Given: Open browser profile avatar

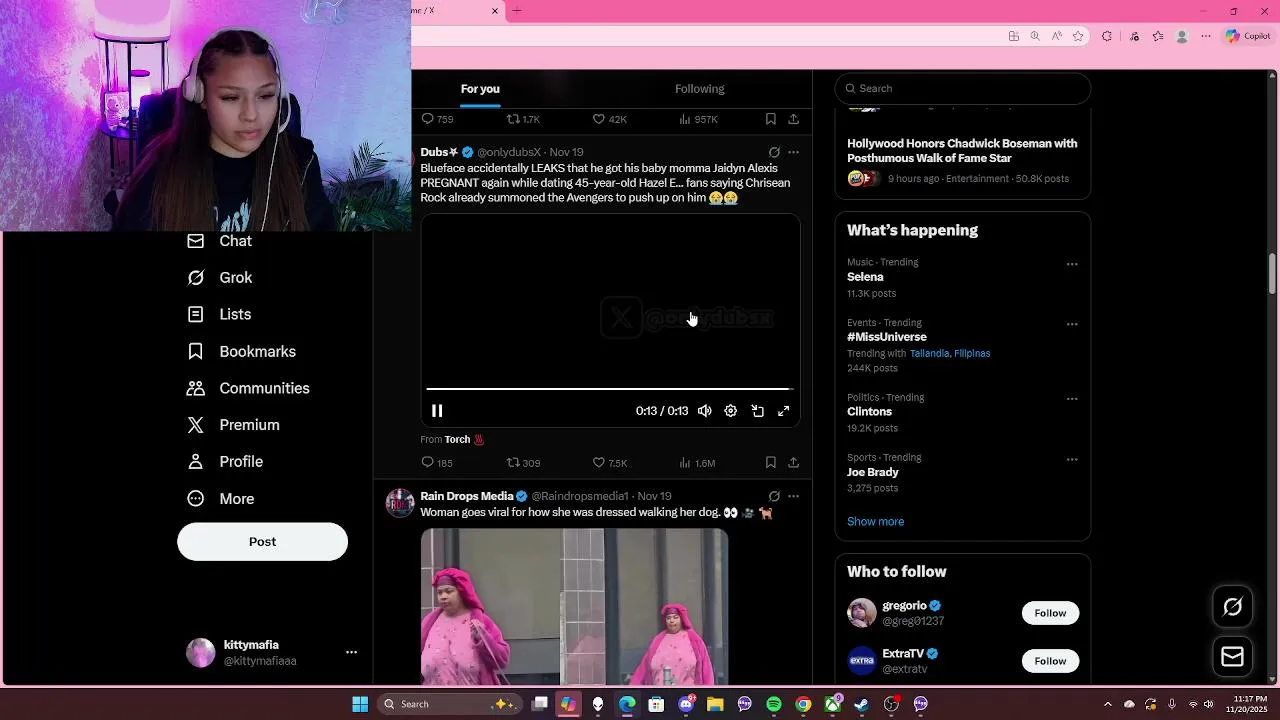Looking at the screenshot, I should click(1182, 36).
